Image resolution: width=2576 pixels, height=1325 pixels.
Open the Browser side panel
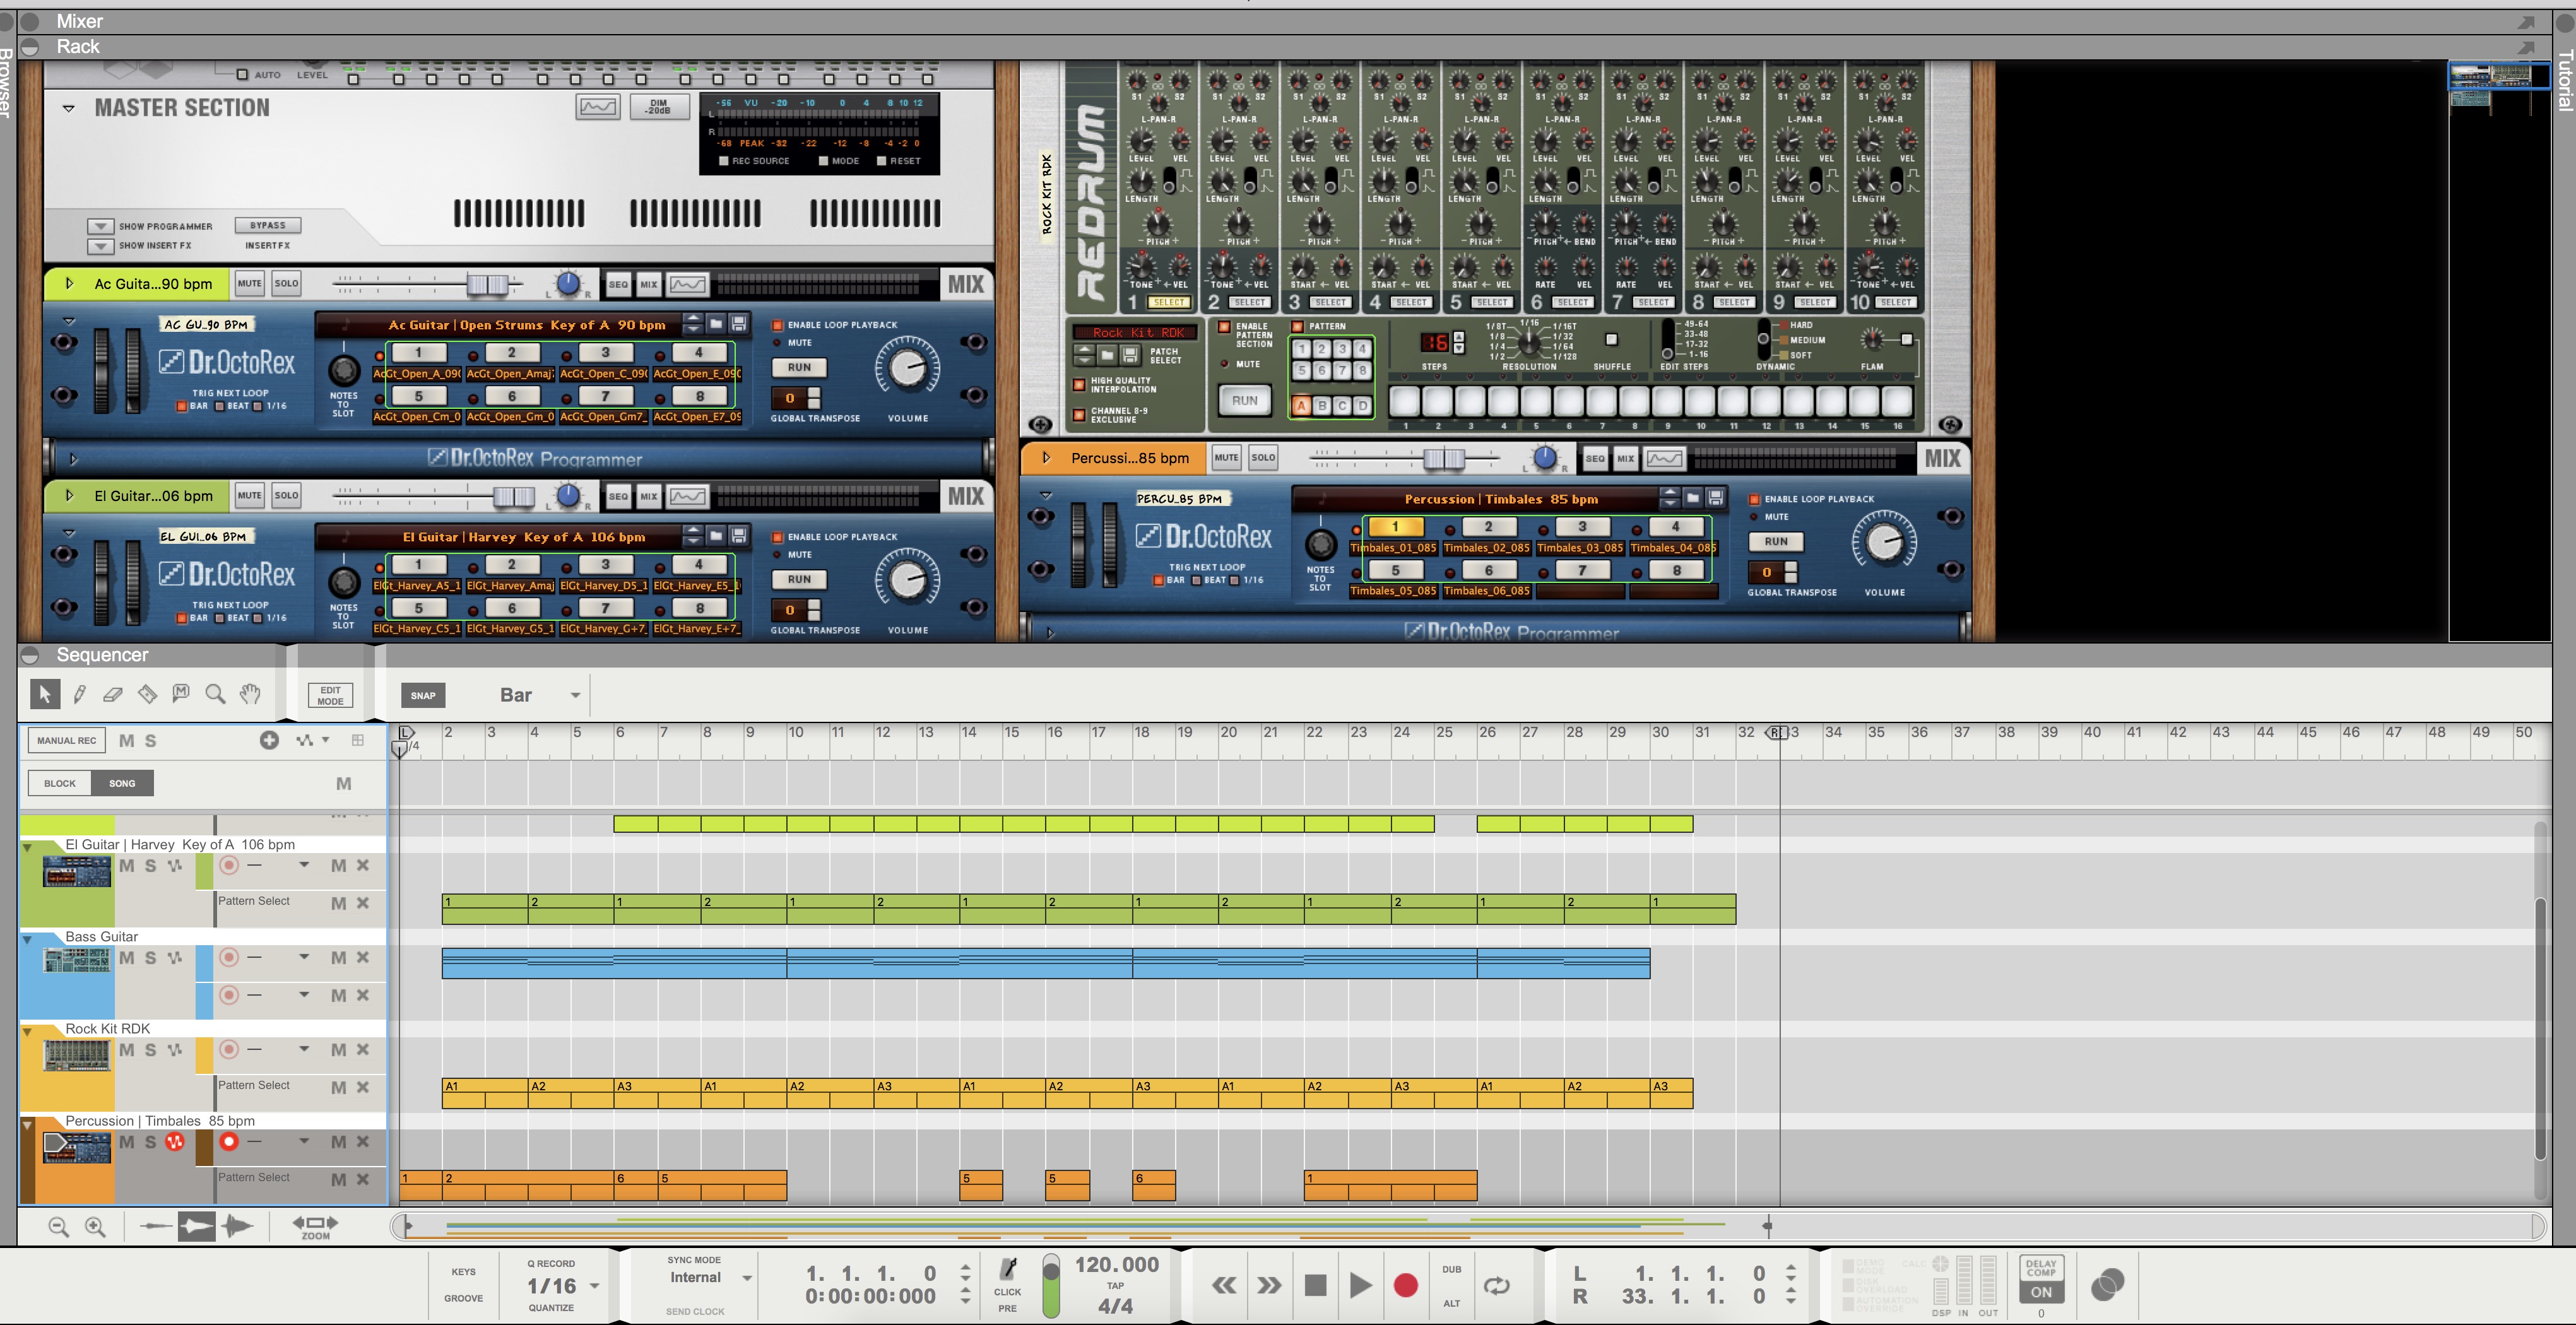tap(6, 84)
